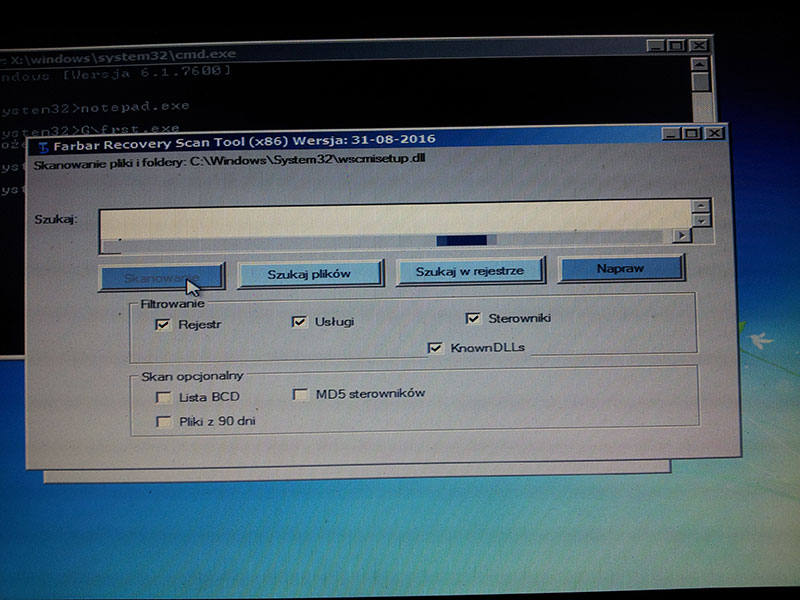The image size is (800, 600).
Task: Maximize the Farbar Recovery Scan Tool window
Action: coord(692,133)
